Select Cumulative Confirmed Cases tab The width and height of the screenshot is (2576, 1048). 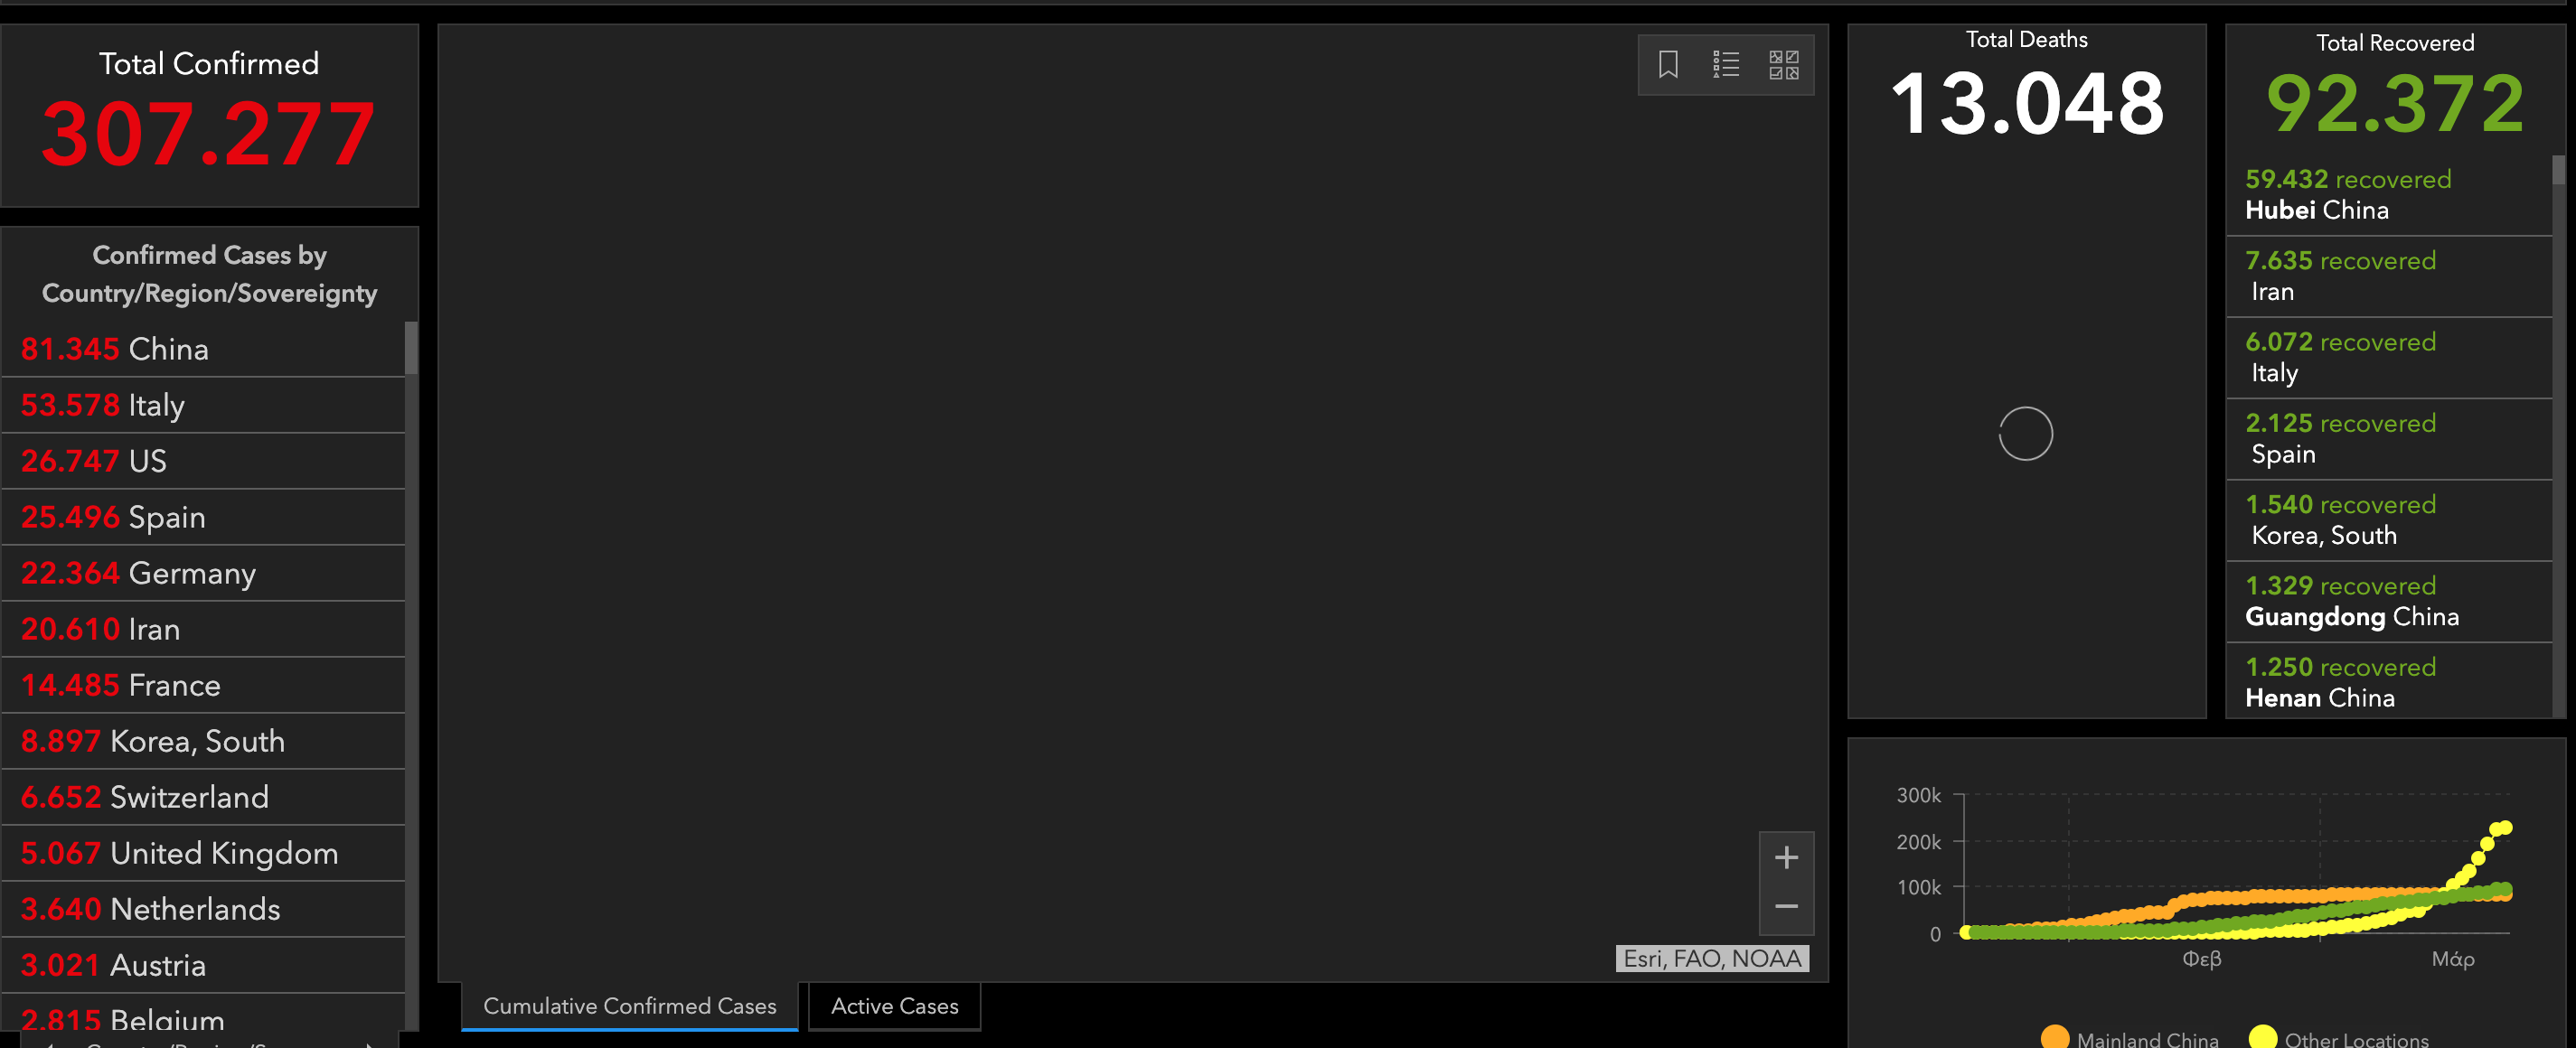pos(629,1006)
